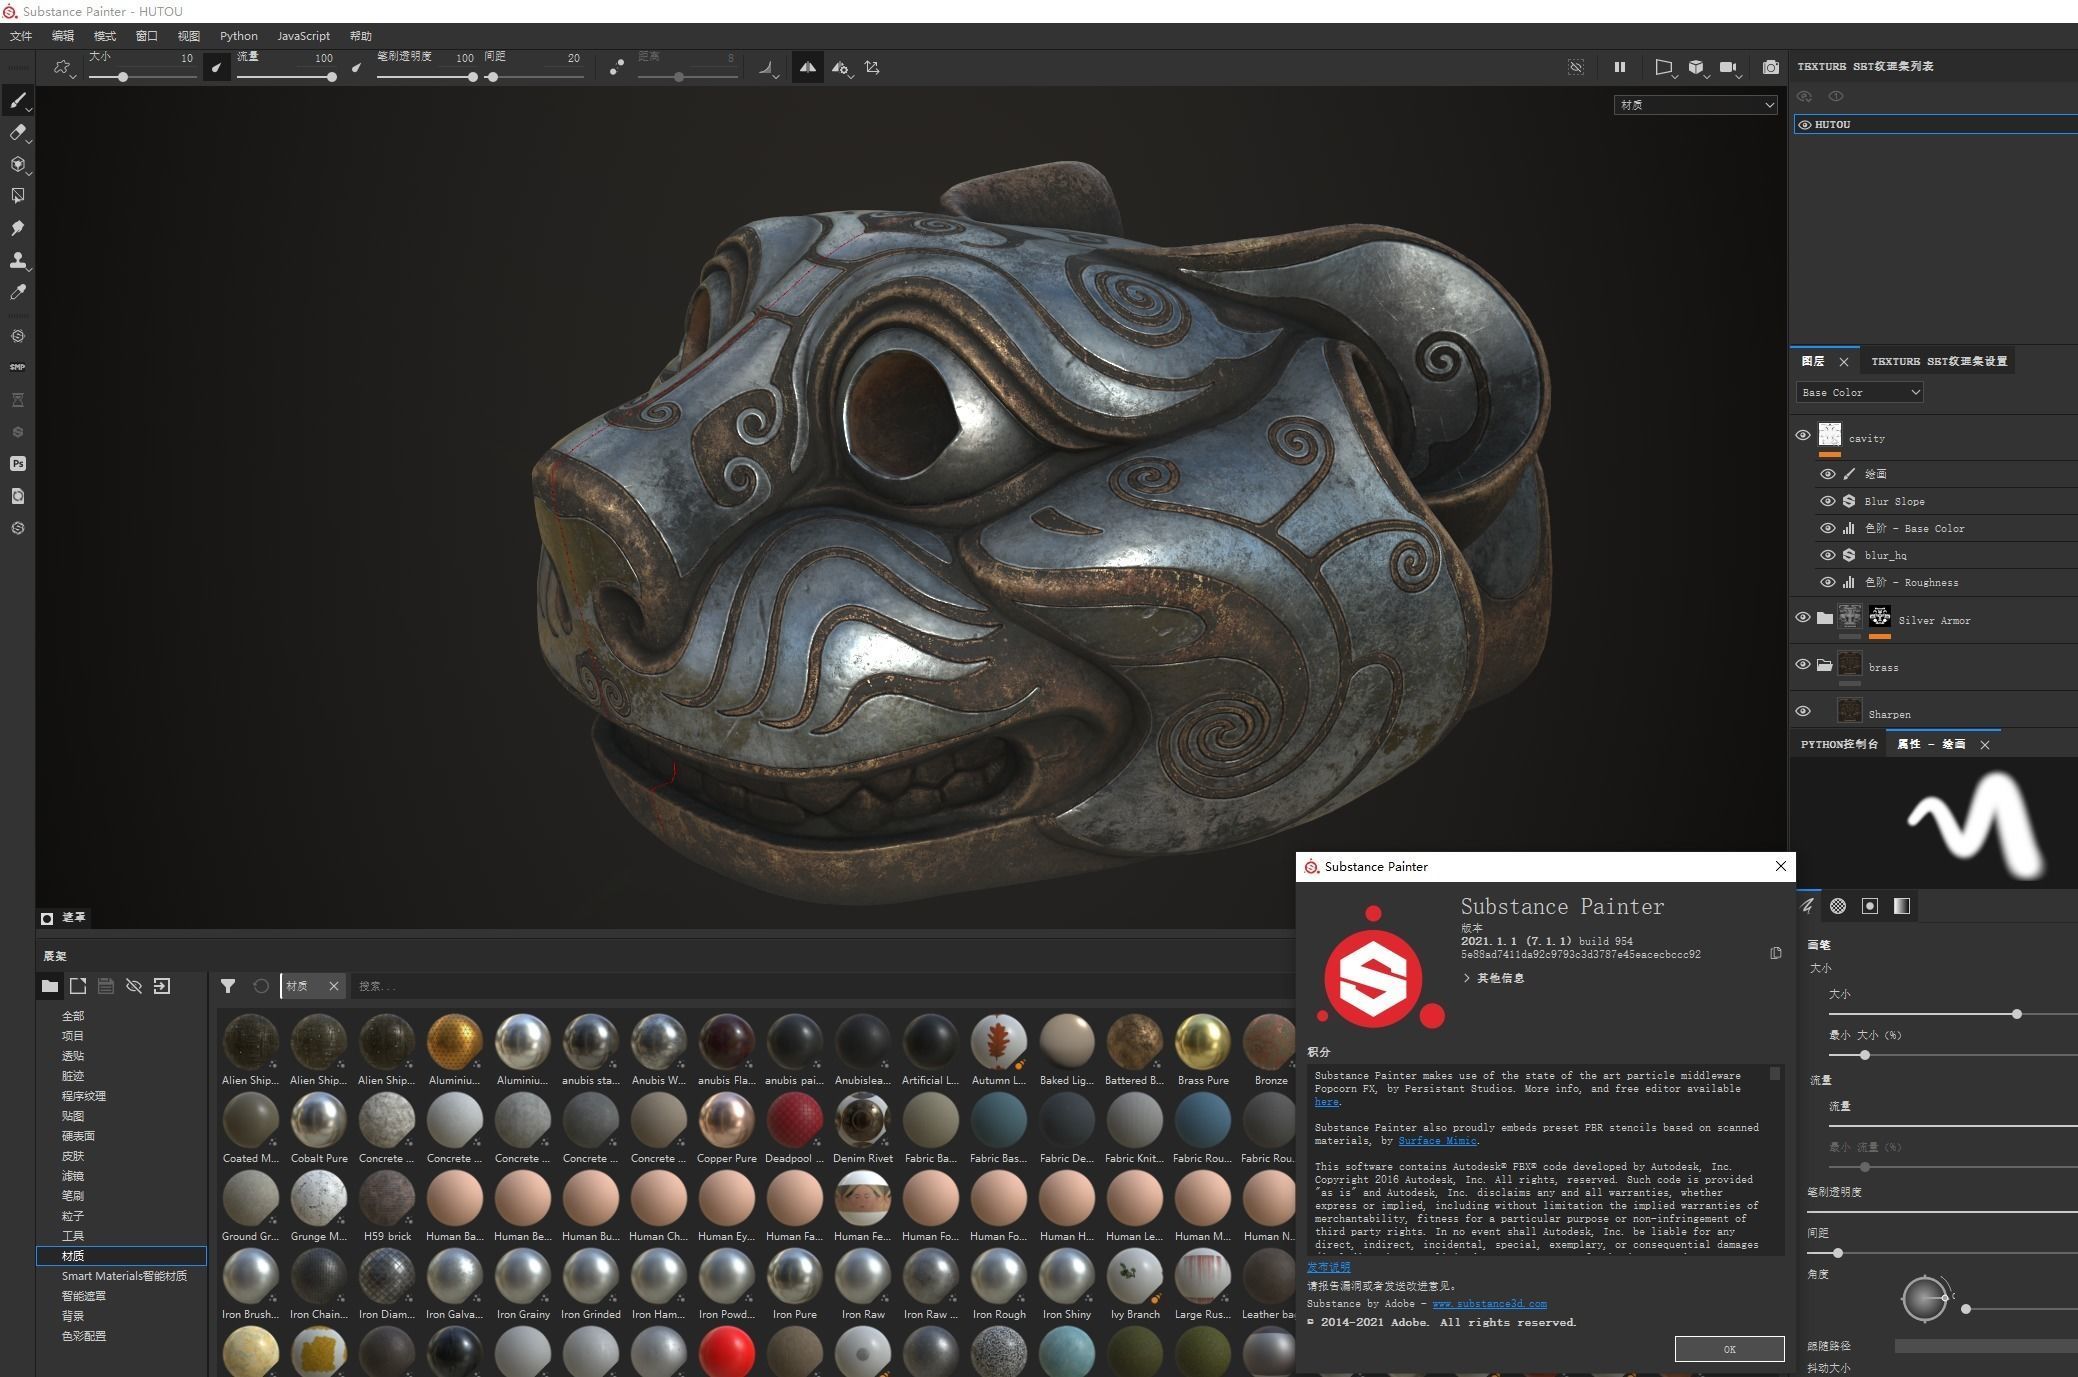The width and height of the screenshot is (2078, 1377).
Task: Click the shelf import resources icon
Action: point(162,986)
